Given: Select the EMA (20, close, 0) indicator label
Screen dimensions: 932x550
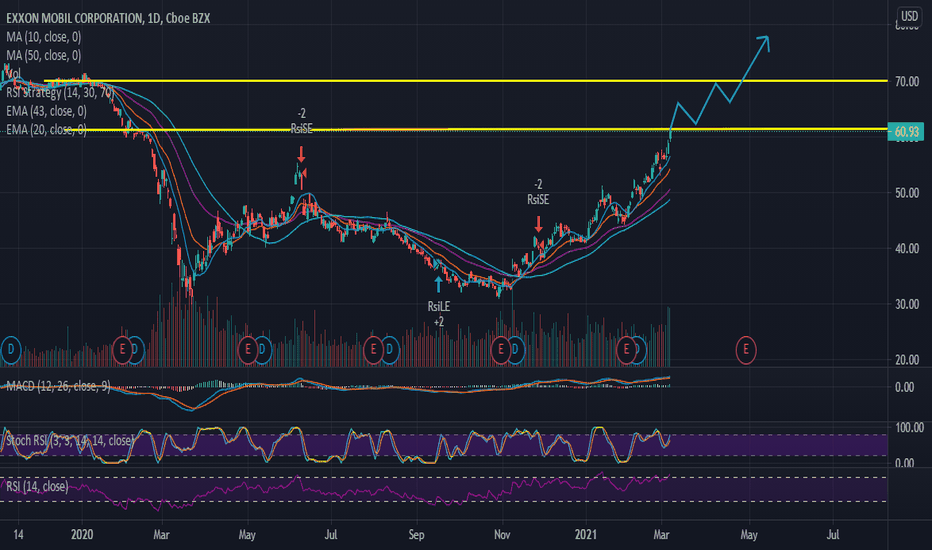Looking at the screenshot, I should pos(46,130).
